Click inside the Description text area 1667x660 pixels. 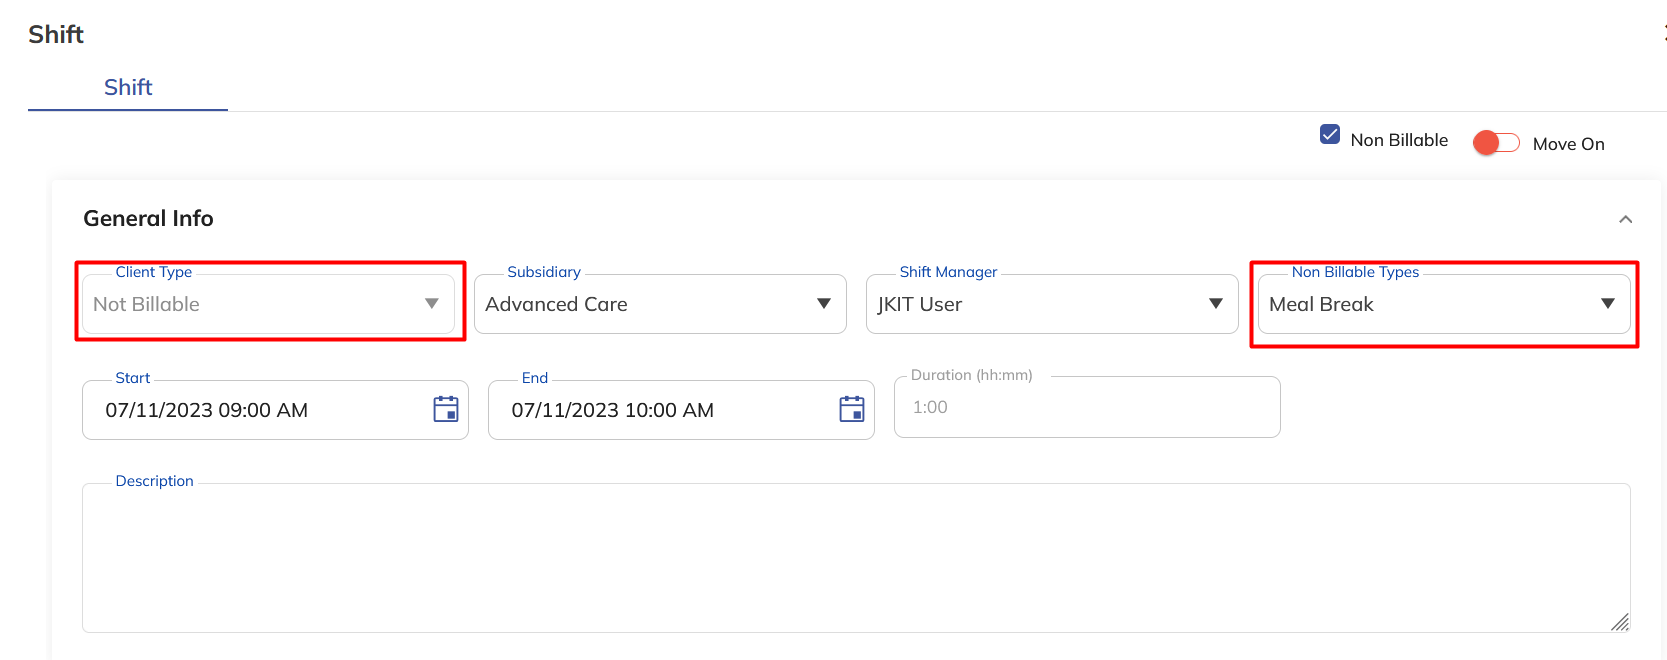click(856, 558)
